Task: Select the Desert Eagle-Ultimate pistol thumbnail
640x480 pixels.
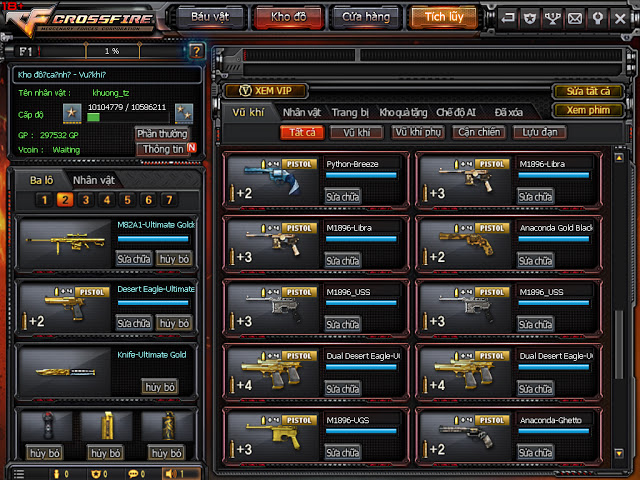Action: [65, 308]
